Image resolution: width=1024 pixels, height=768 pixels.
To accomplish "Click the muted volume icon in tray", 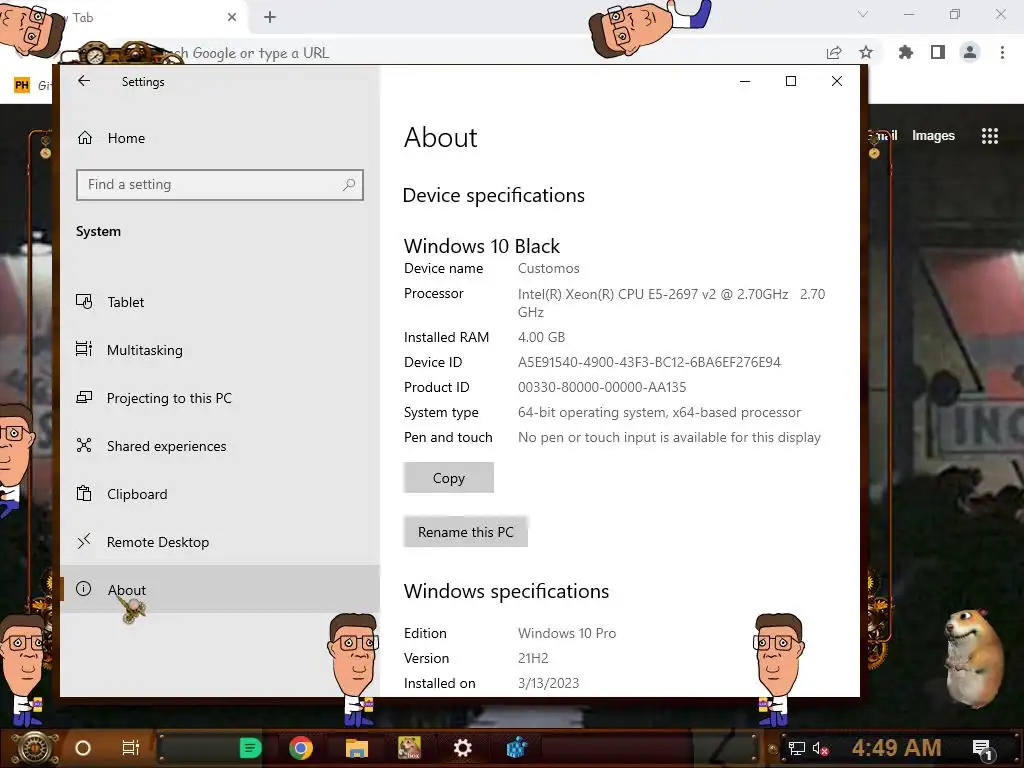I will click(x=820, y=748).
